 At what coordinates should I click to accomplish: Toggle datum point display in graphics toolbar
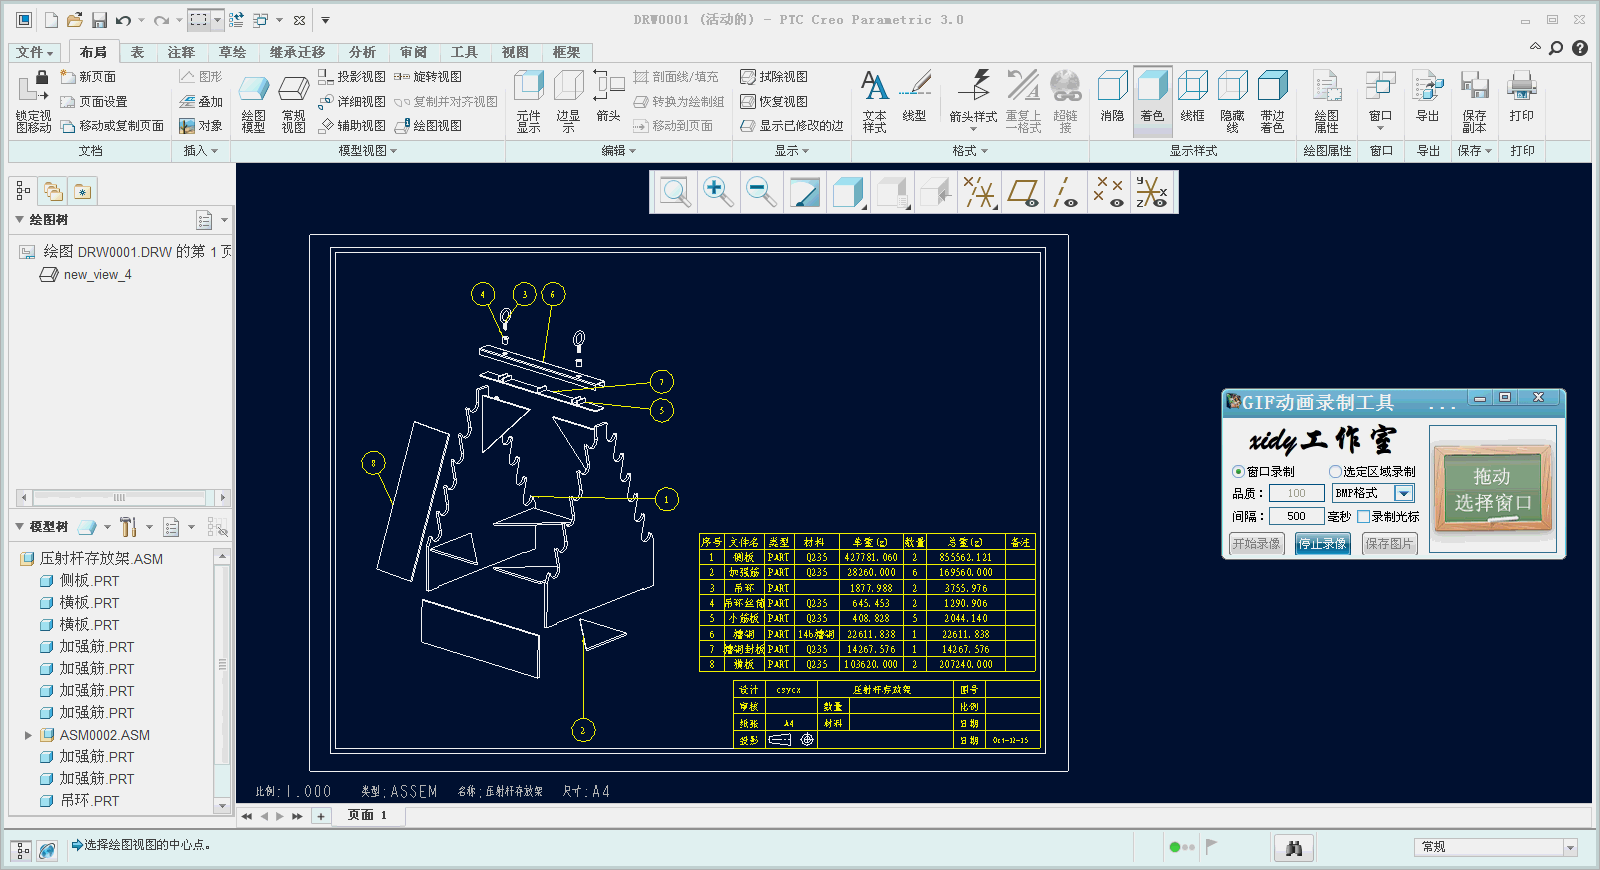click(x=1108, y=191)
